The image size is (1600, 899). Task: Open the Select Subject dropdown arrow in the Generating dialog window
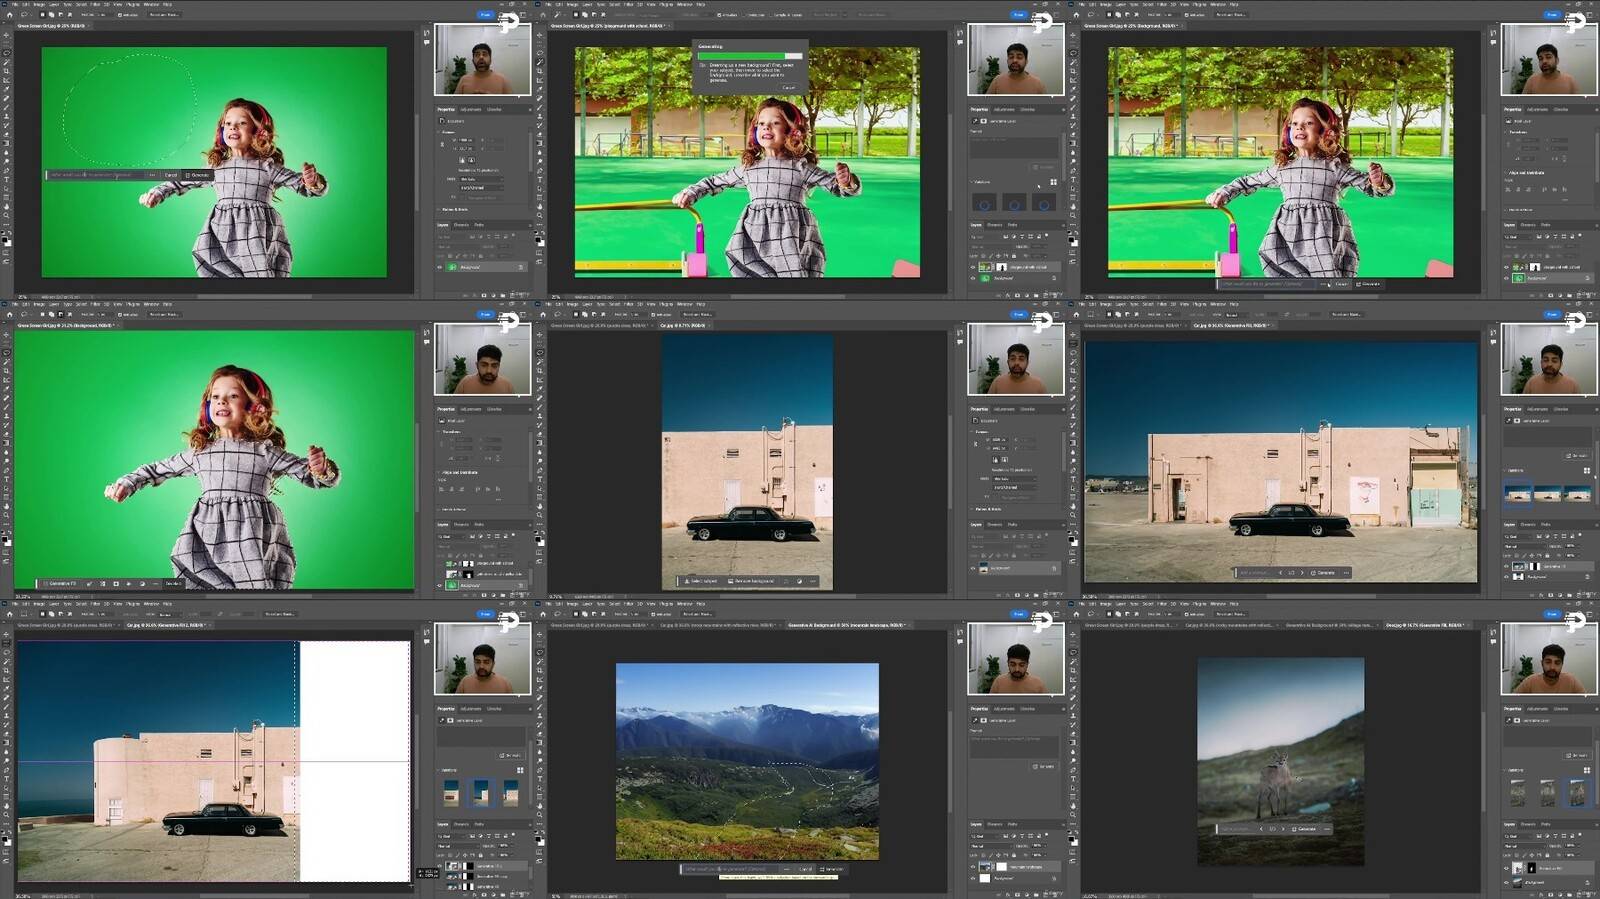click(844, 15)
